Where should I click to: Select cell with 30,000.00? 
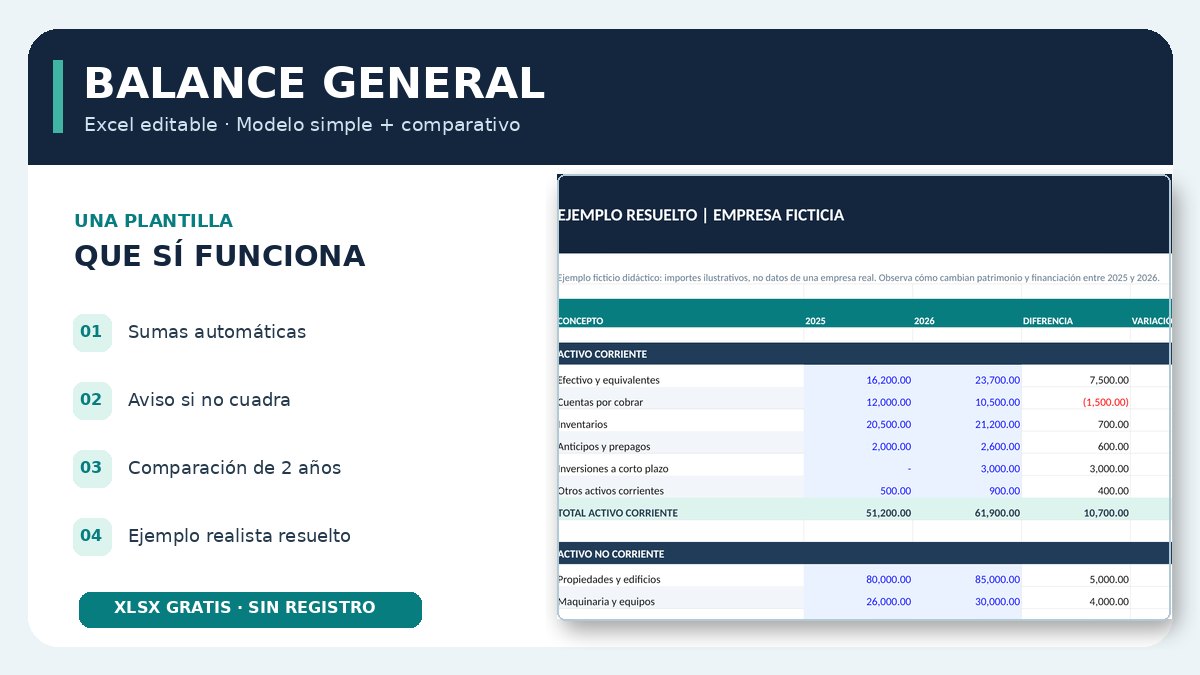967,602
